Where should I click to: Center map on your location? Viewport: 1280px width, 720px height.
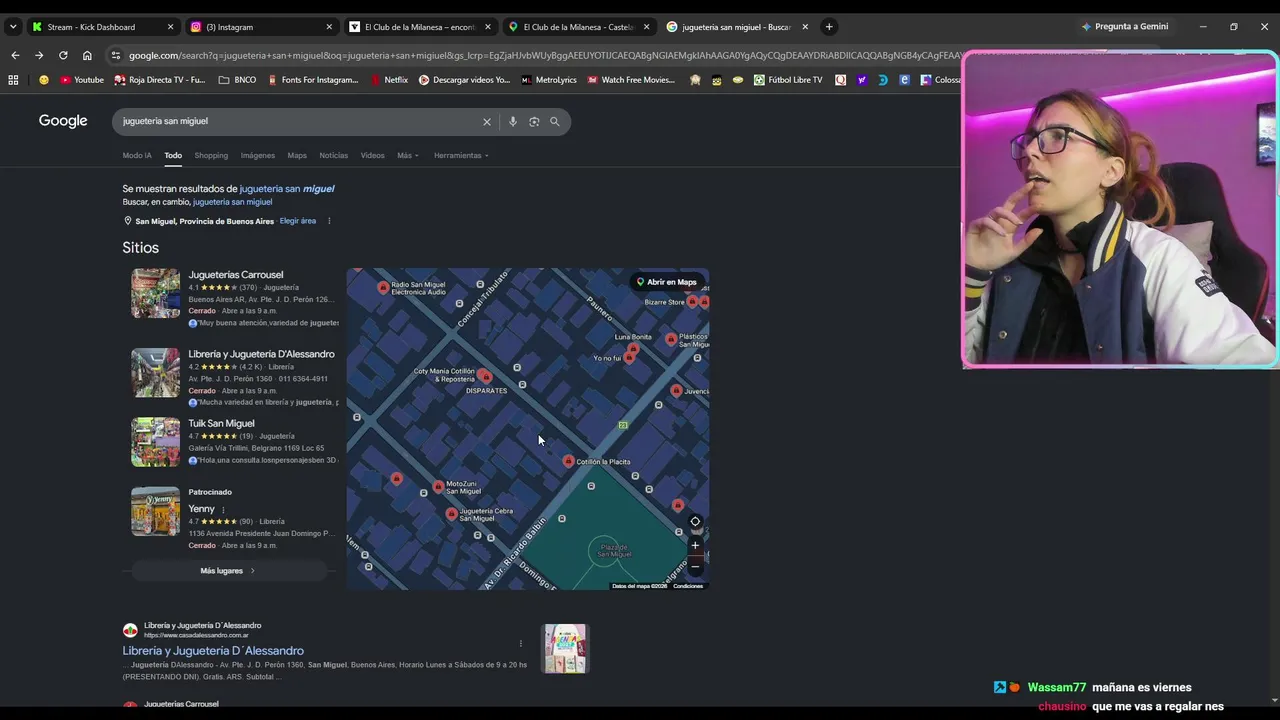coord(695,522)
